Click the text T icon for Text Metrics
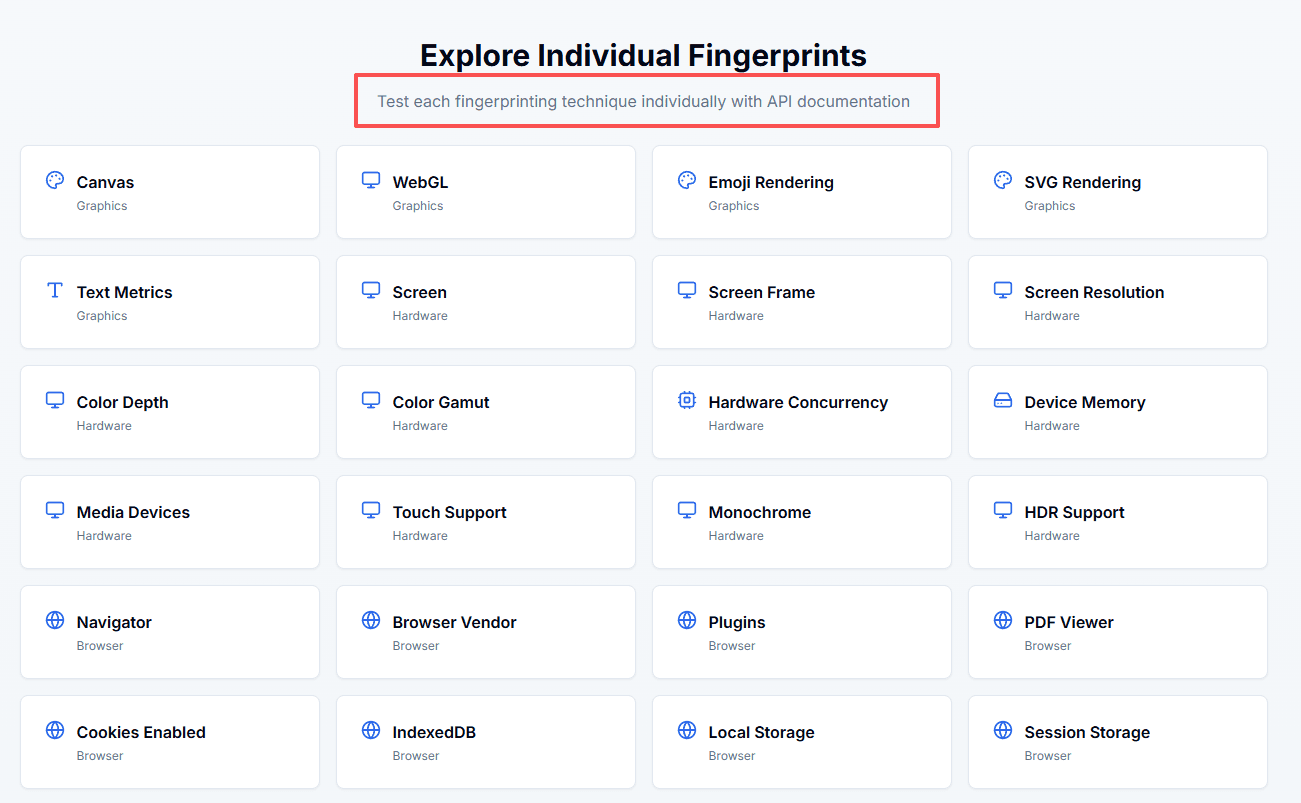The height and width of the screenshot is (803, 1301). (55, 290)
